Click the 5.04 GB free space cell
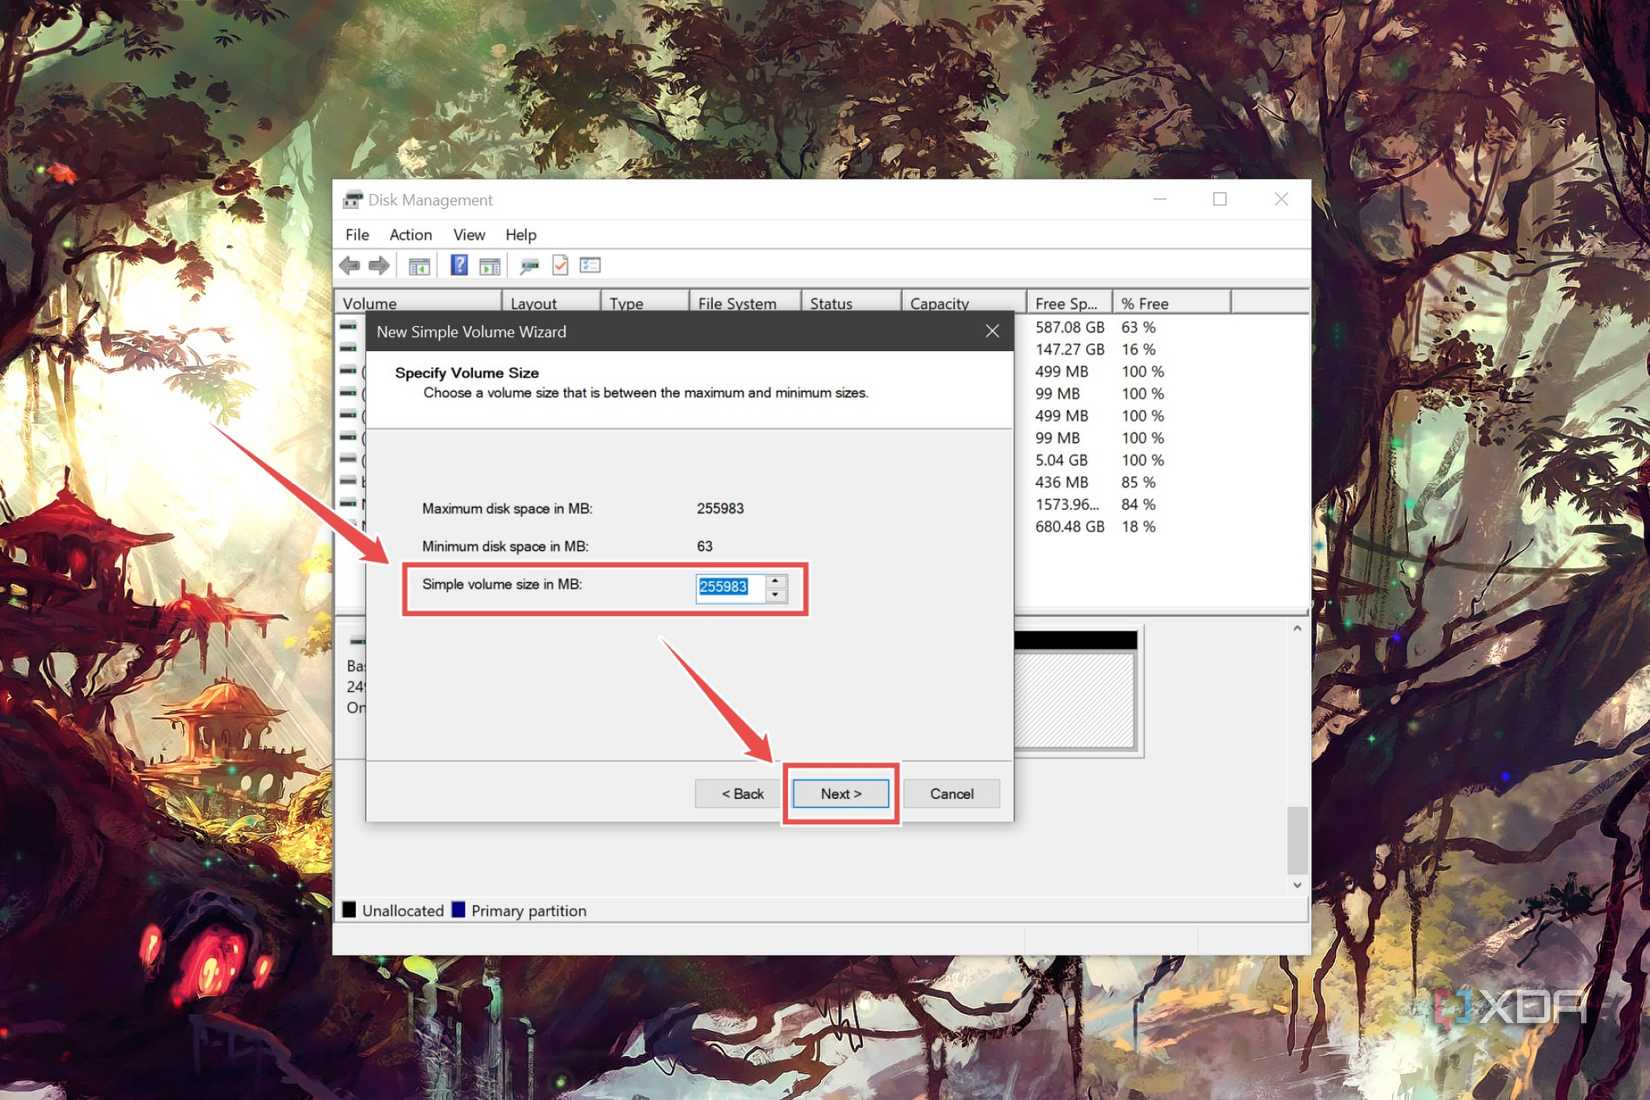This screenshot has width=1650, height=1100. 1062,460
